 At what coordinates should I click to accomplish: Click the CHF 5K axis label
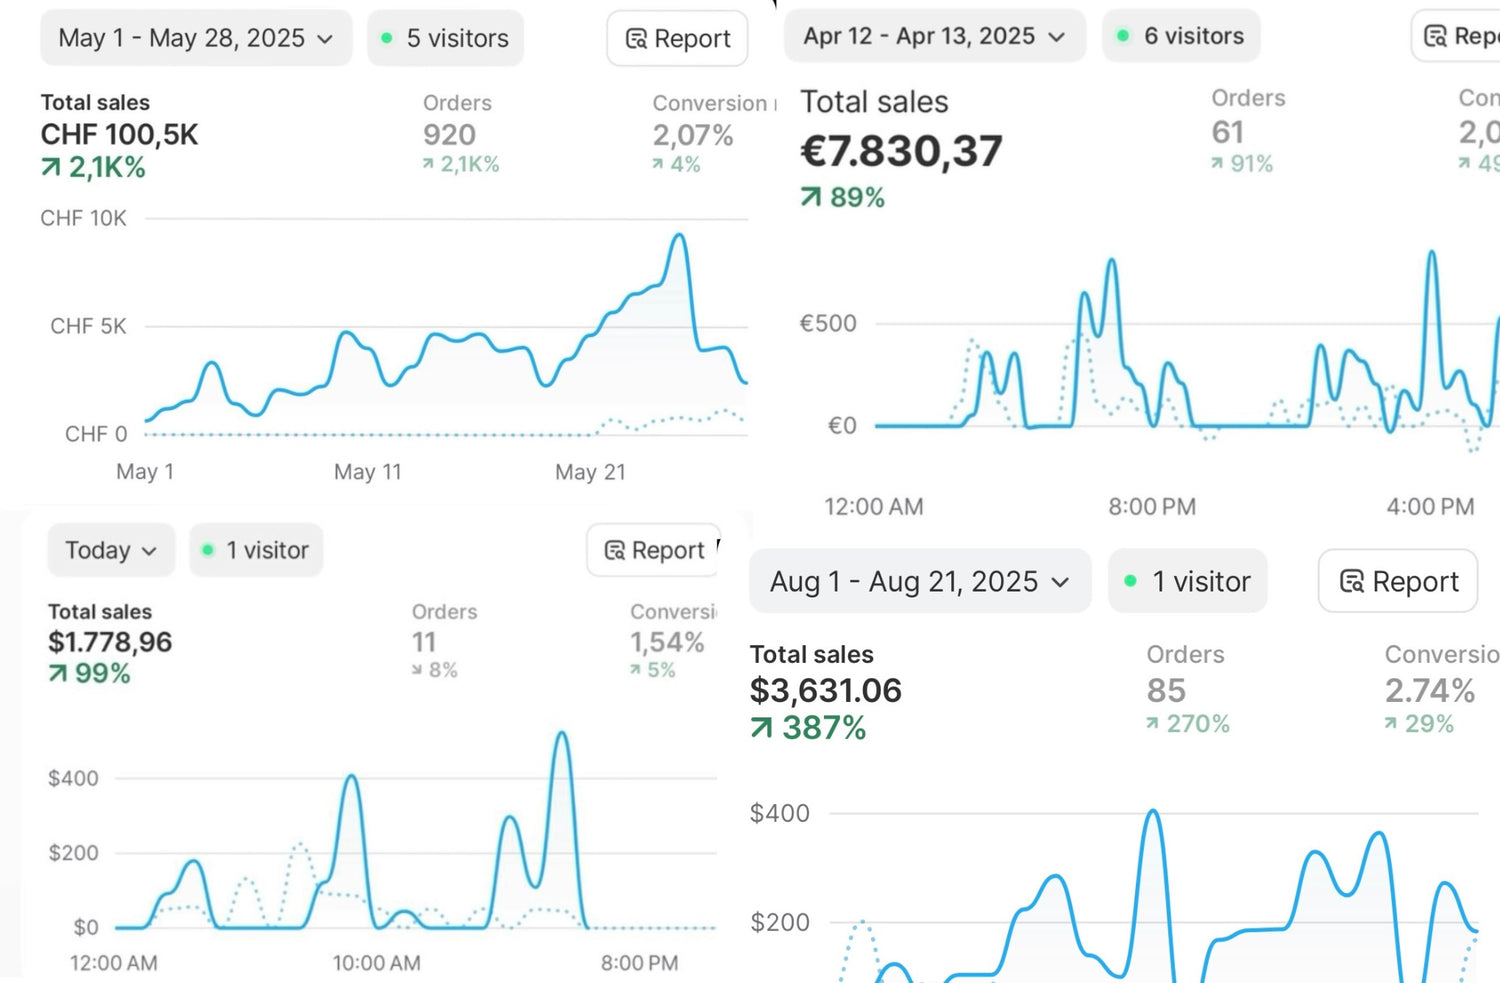[x=88, y=326]
